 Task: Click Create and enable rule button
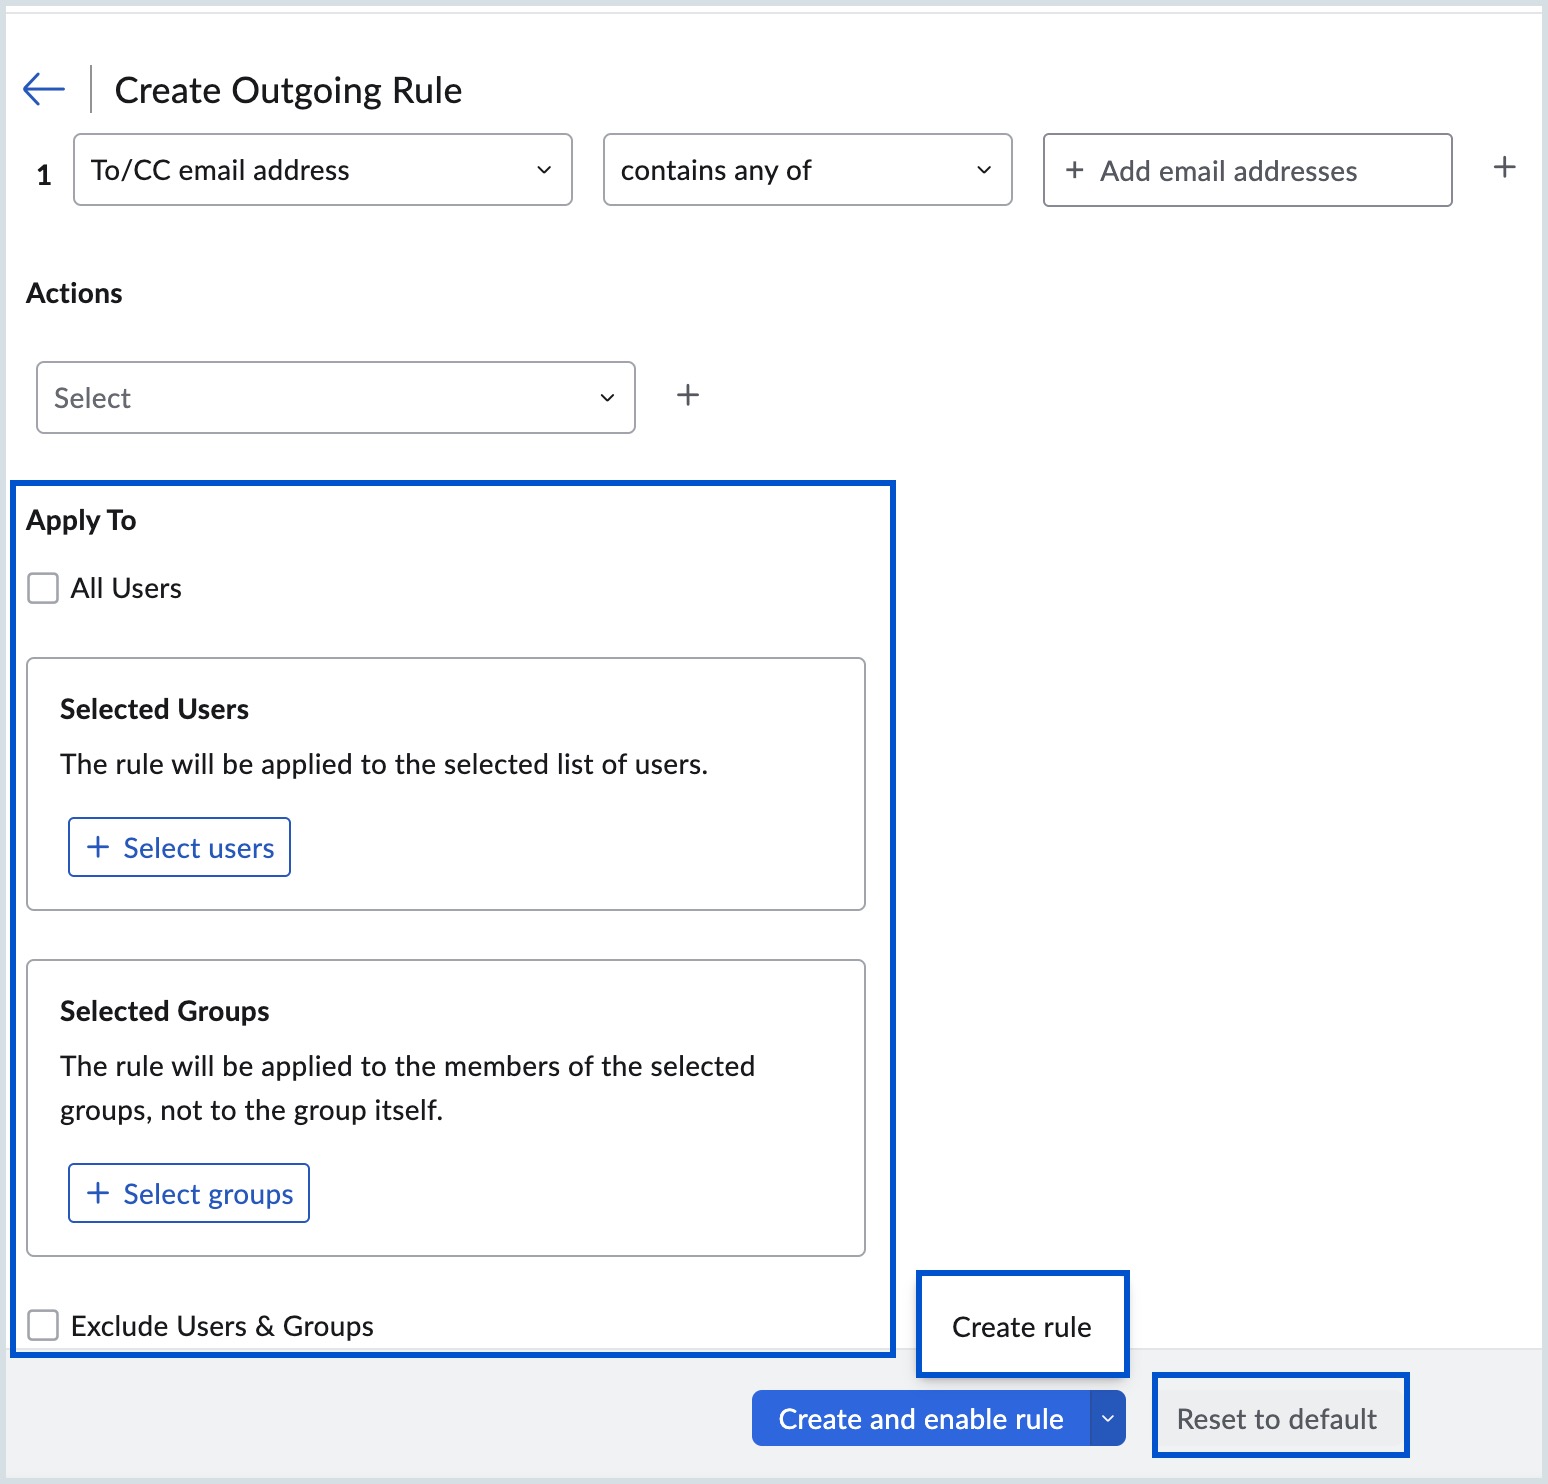coord(920,1418)
